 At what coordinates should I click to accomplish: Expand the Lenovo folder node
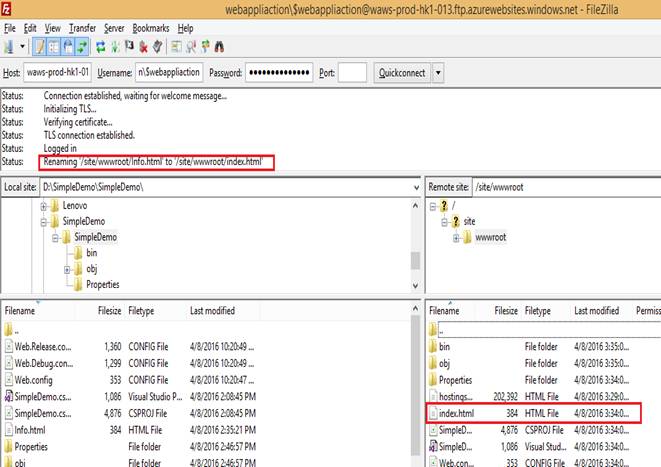pos(43,206)
